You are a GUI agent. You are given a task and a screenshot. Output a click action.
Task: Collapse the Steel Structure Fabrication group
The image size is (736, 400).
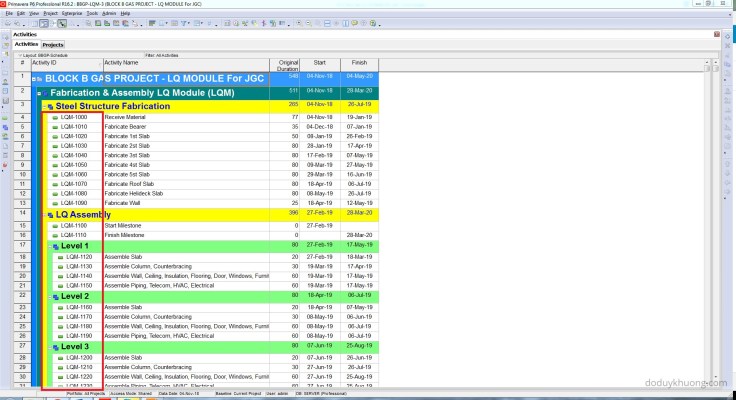click(45, 107)
